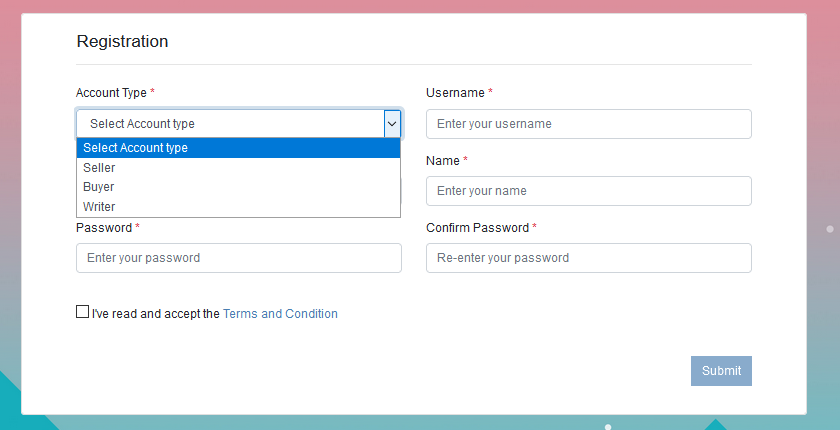
Task: Click the "I've read and accept the" text
Action: tap(156, 314)
